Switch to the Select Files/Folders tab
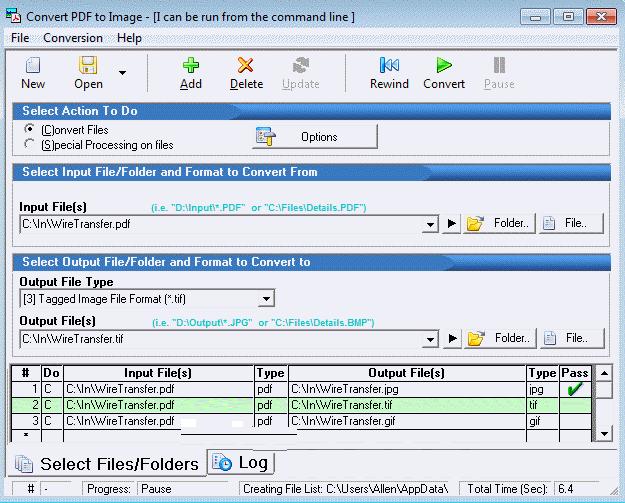Image resolution: width=625 pixels, height=503 pixels. click(x=107, y=464)
